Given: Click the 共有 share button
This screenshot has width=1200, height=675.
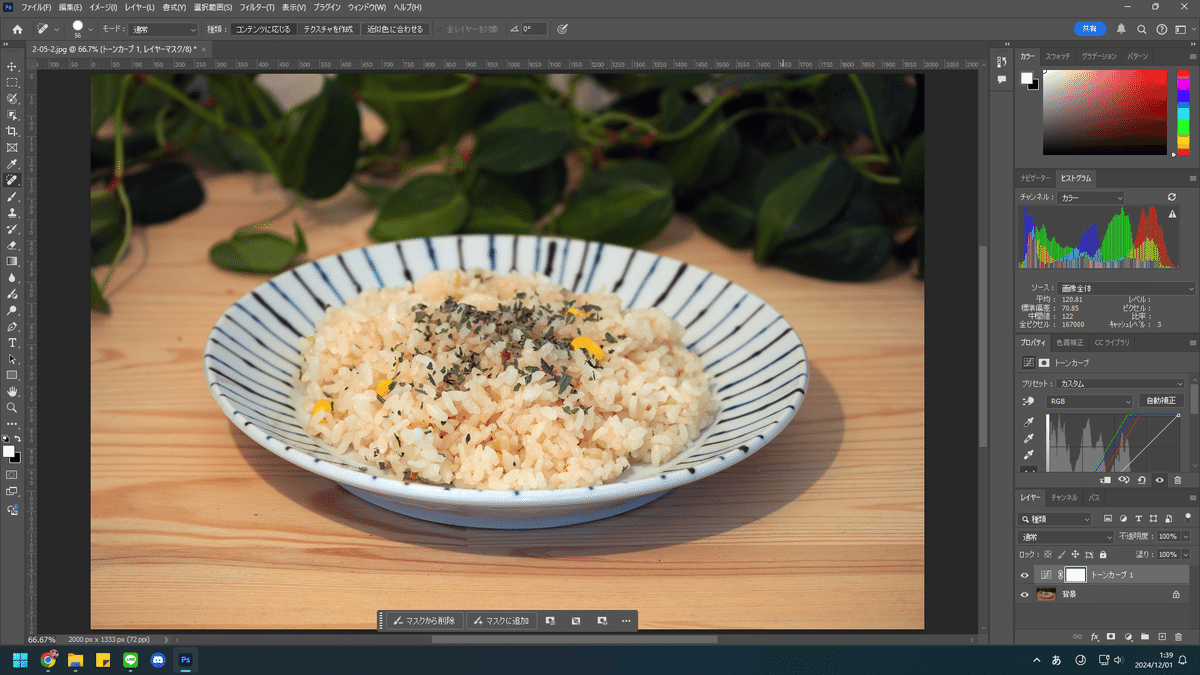Looking at the screenshot, I should pyautogui.click(x=1090, y=29).
